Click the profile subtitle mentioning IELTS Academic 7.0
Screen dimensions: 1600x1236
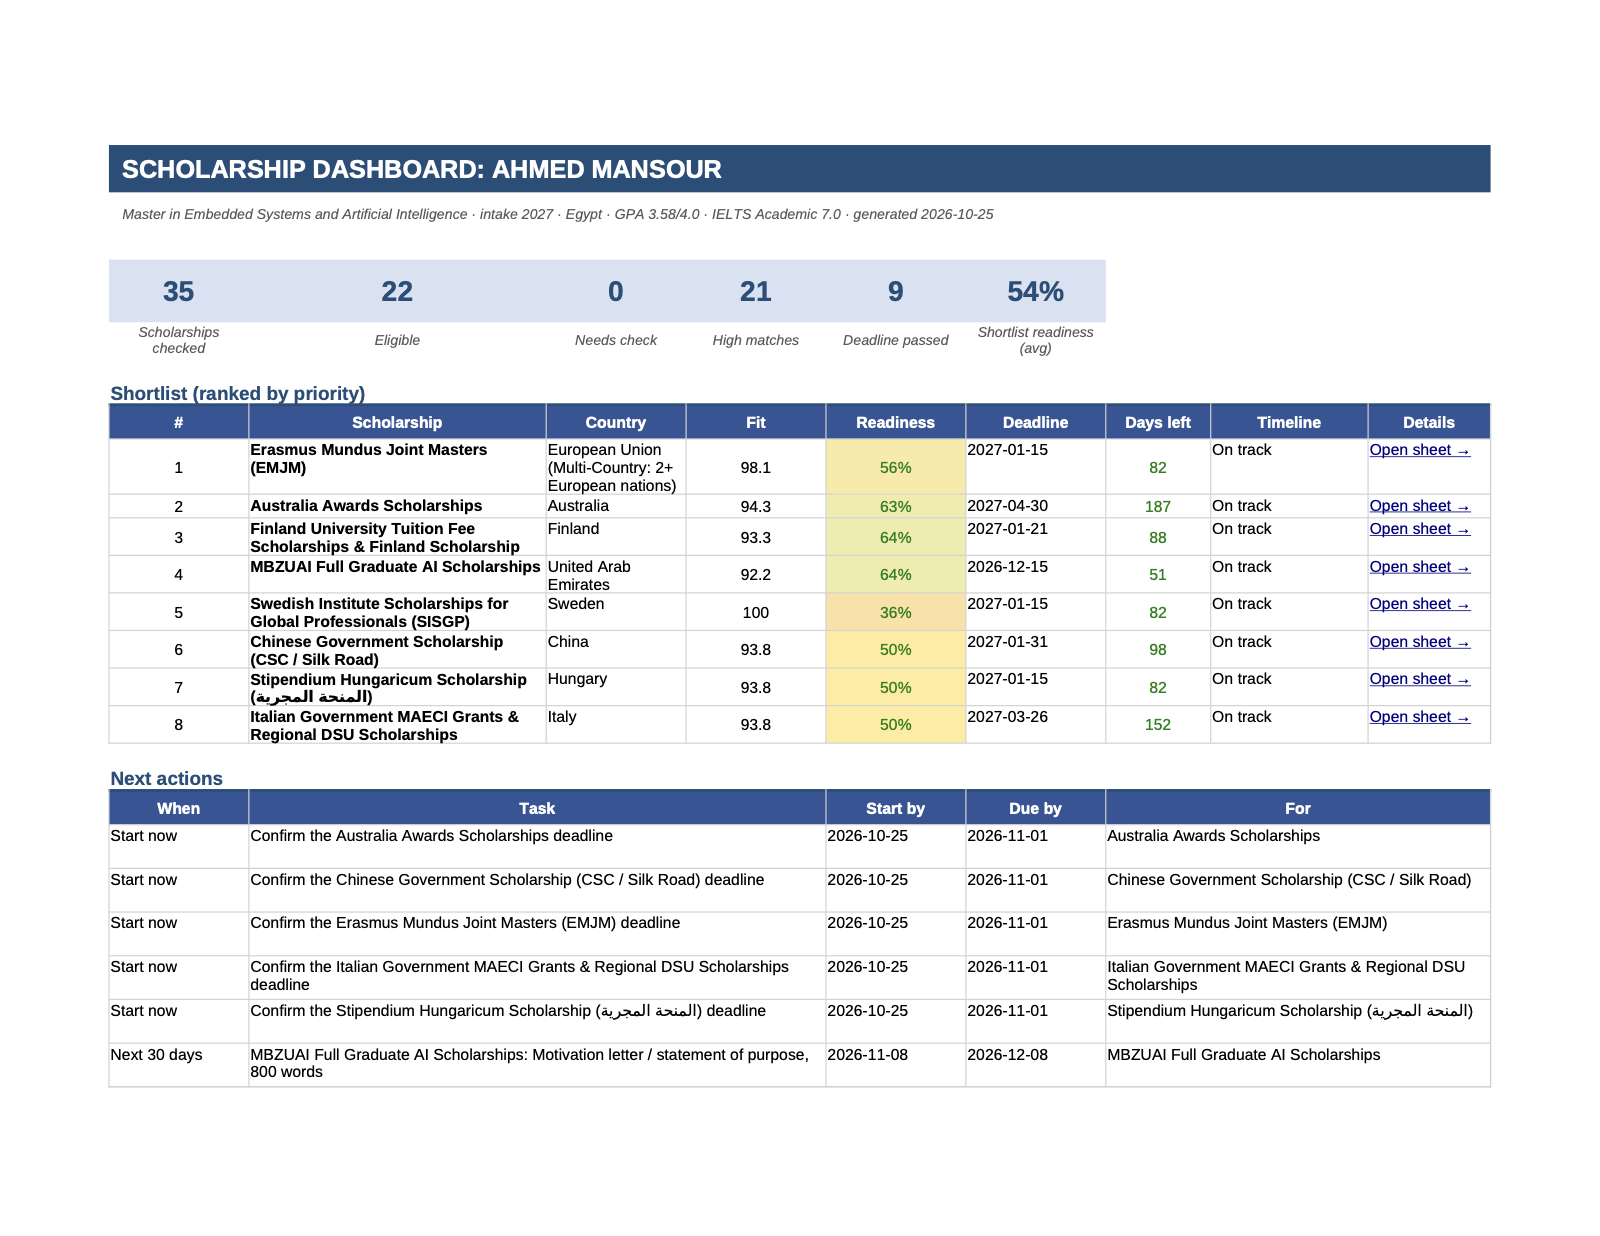(x=557, y=214)
